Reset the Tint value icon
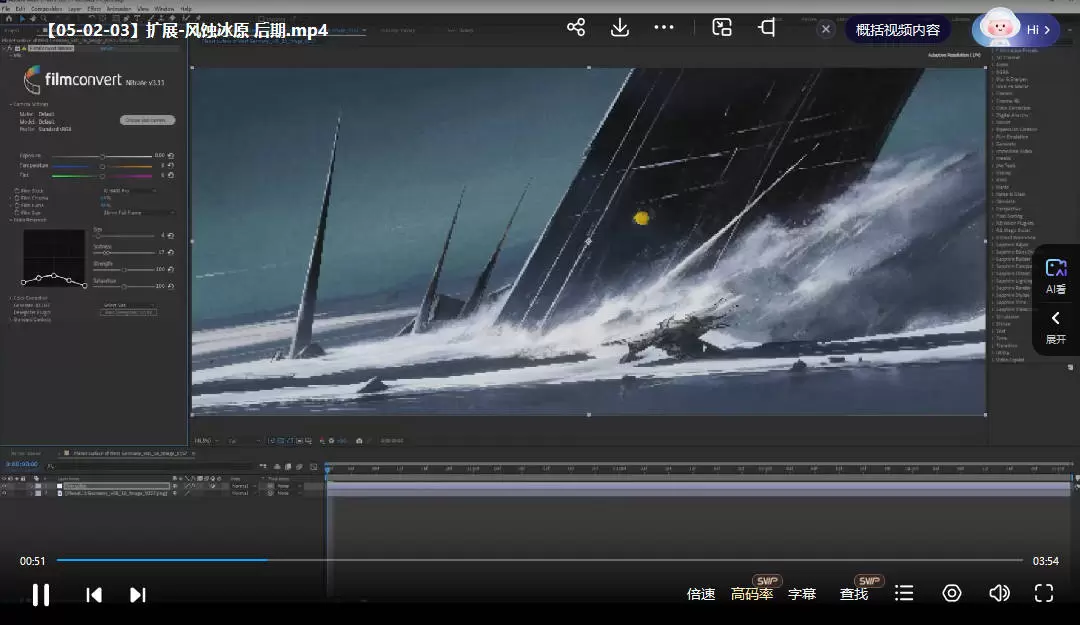The image size is (1080, 625). click(171, 175)
